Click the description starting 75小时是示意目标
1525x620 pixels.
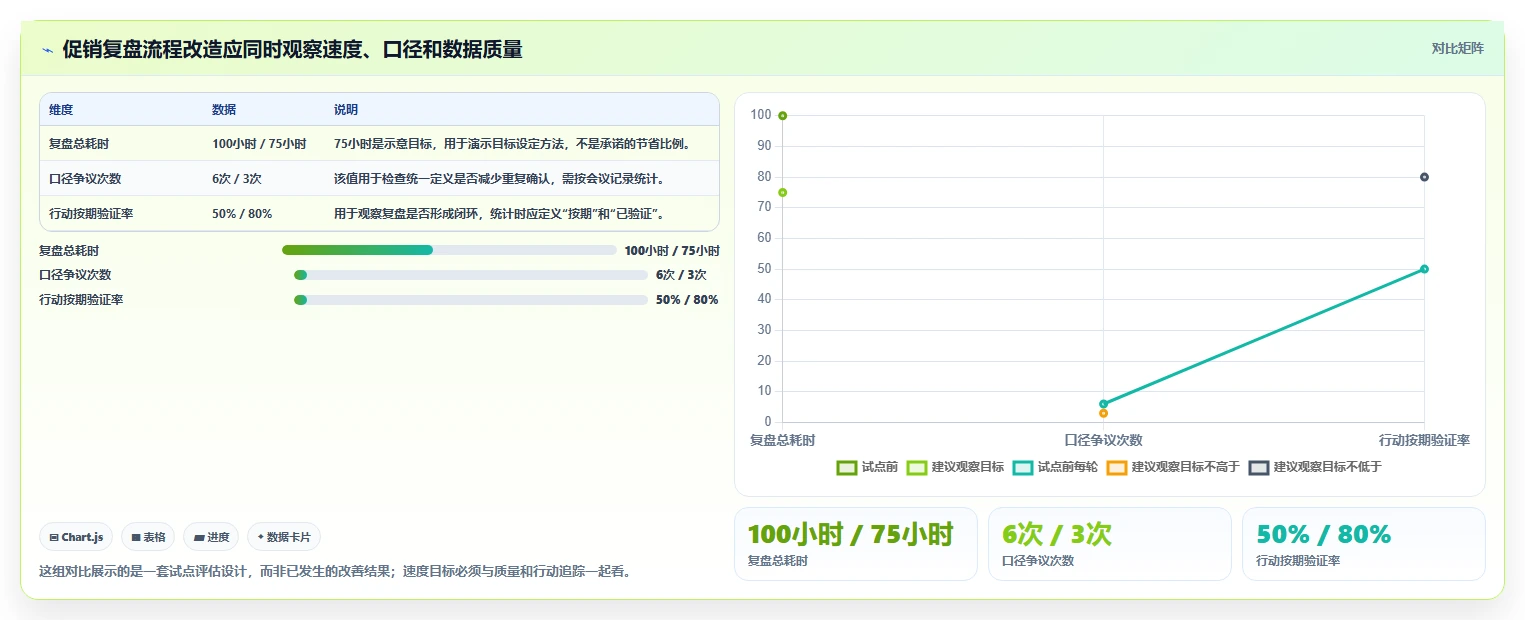click(x=512, y=144)
